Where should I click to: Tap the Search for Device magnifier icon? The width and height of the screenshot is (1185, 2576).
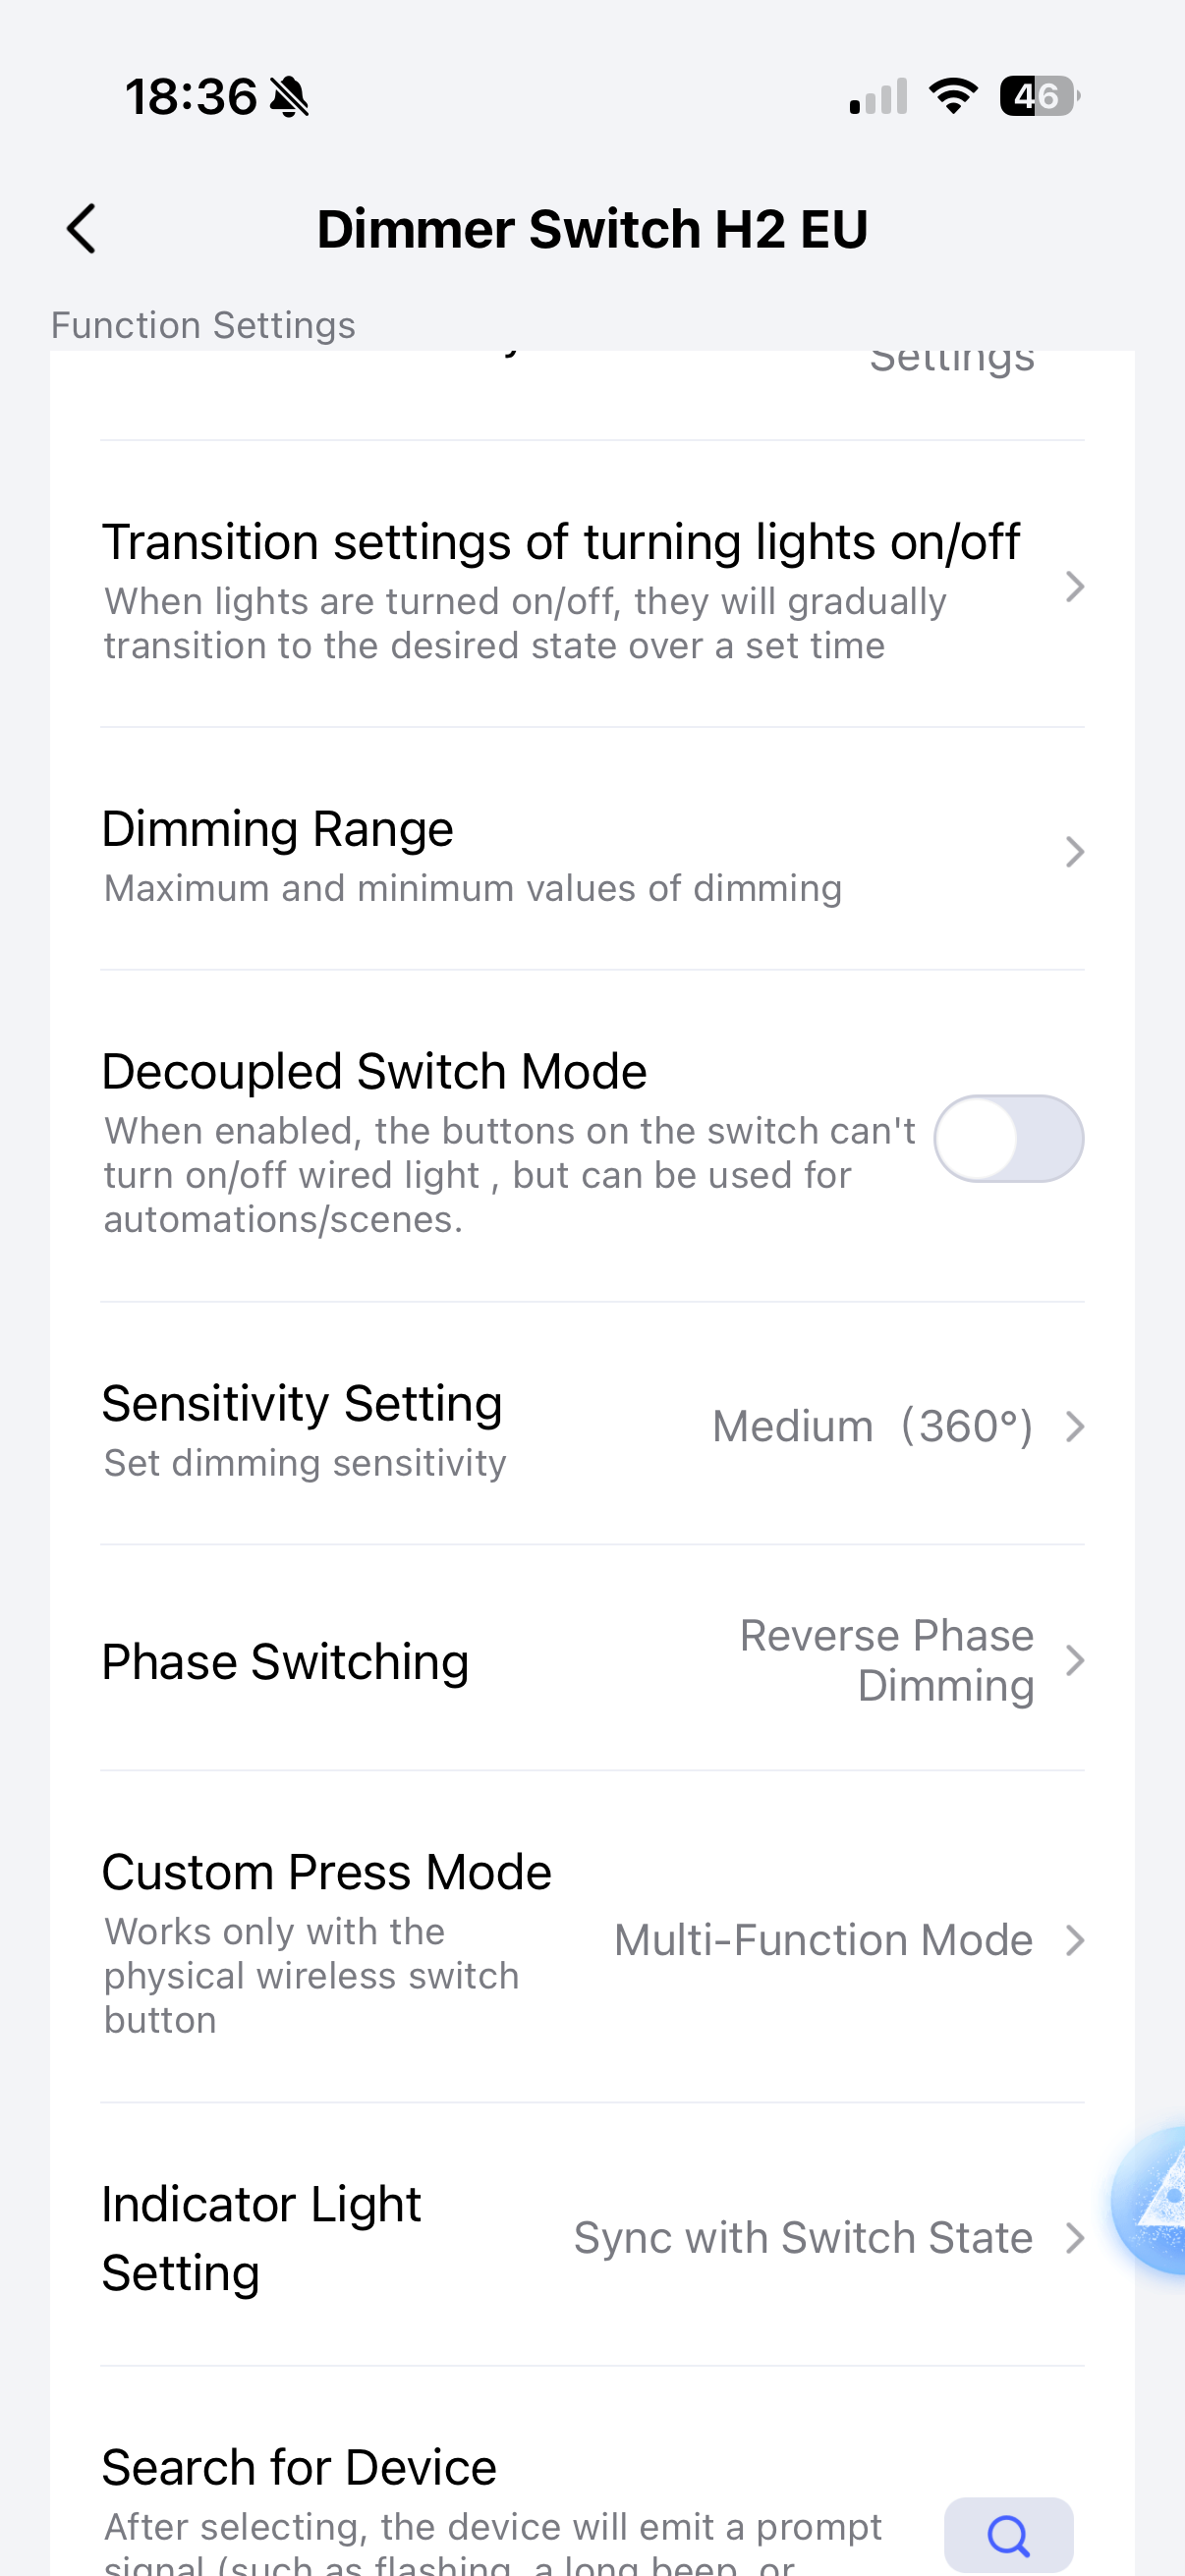1008,2534
